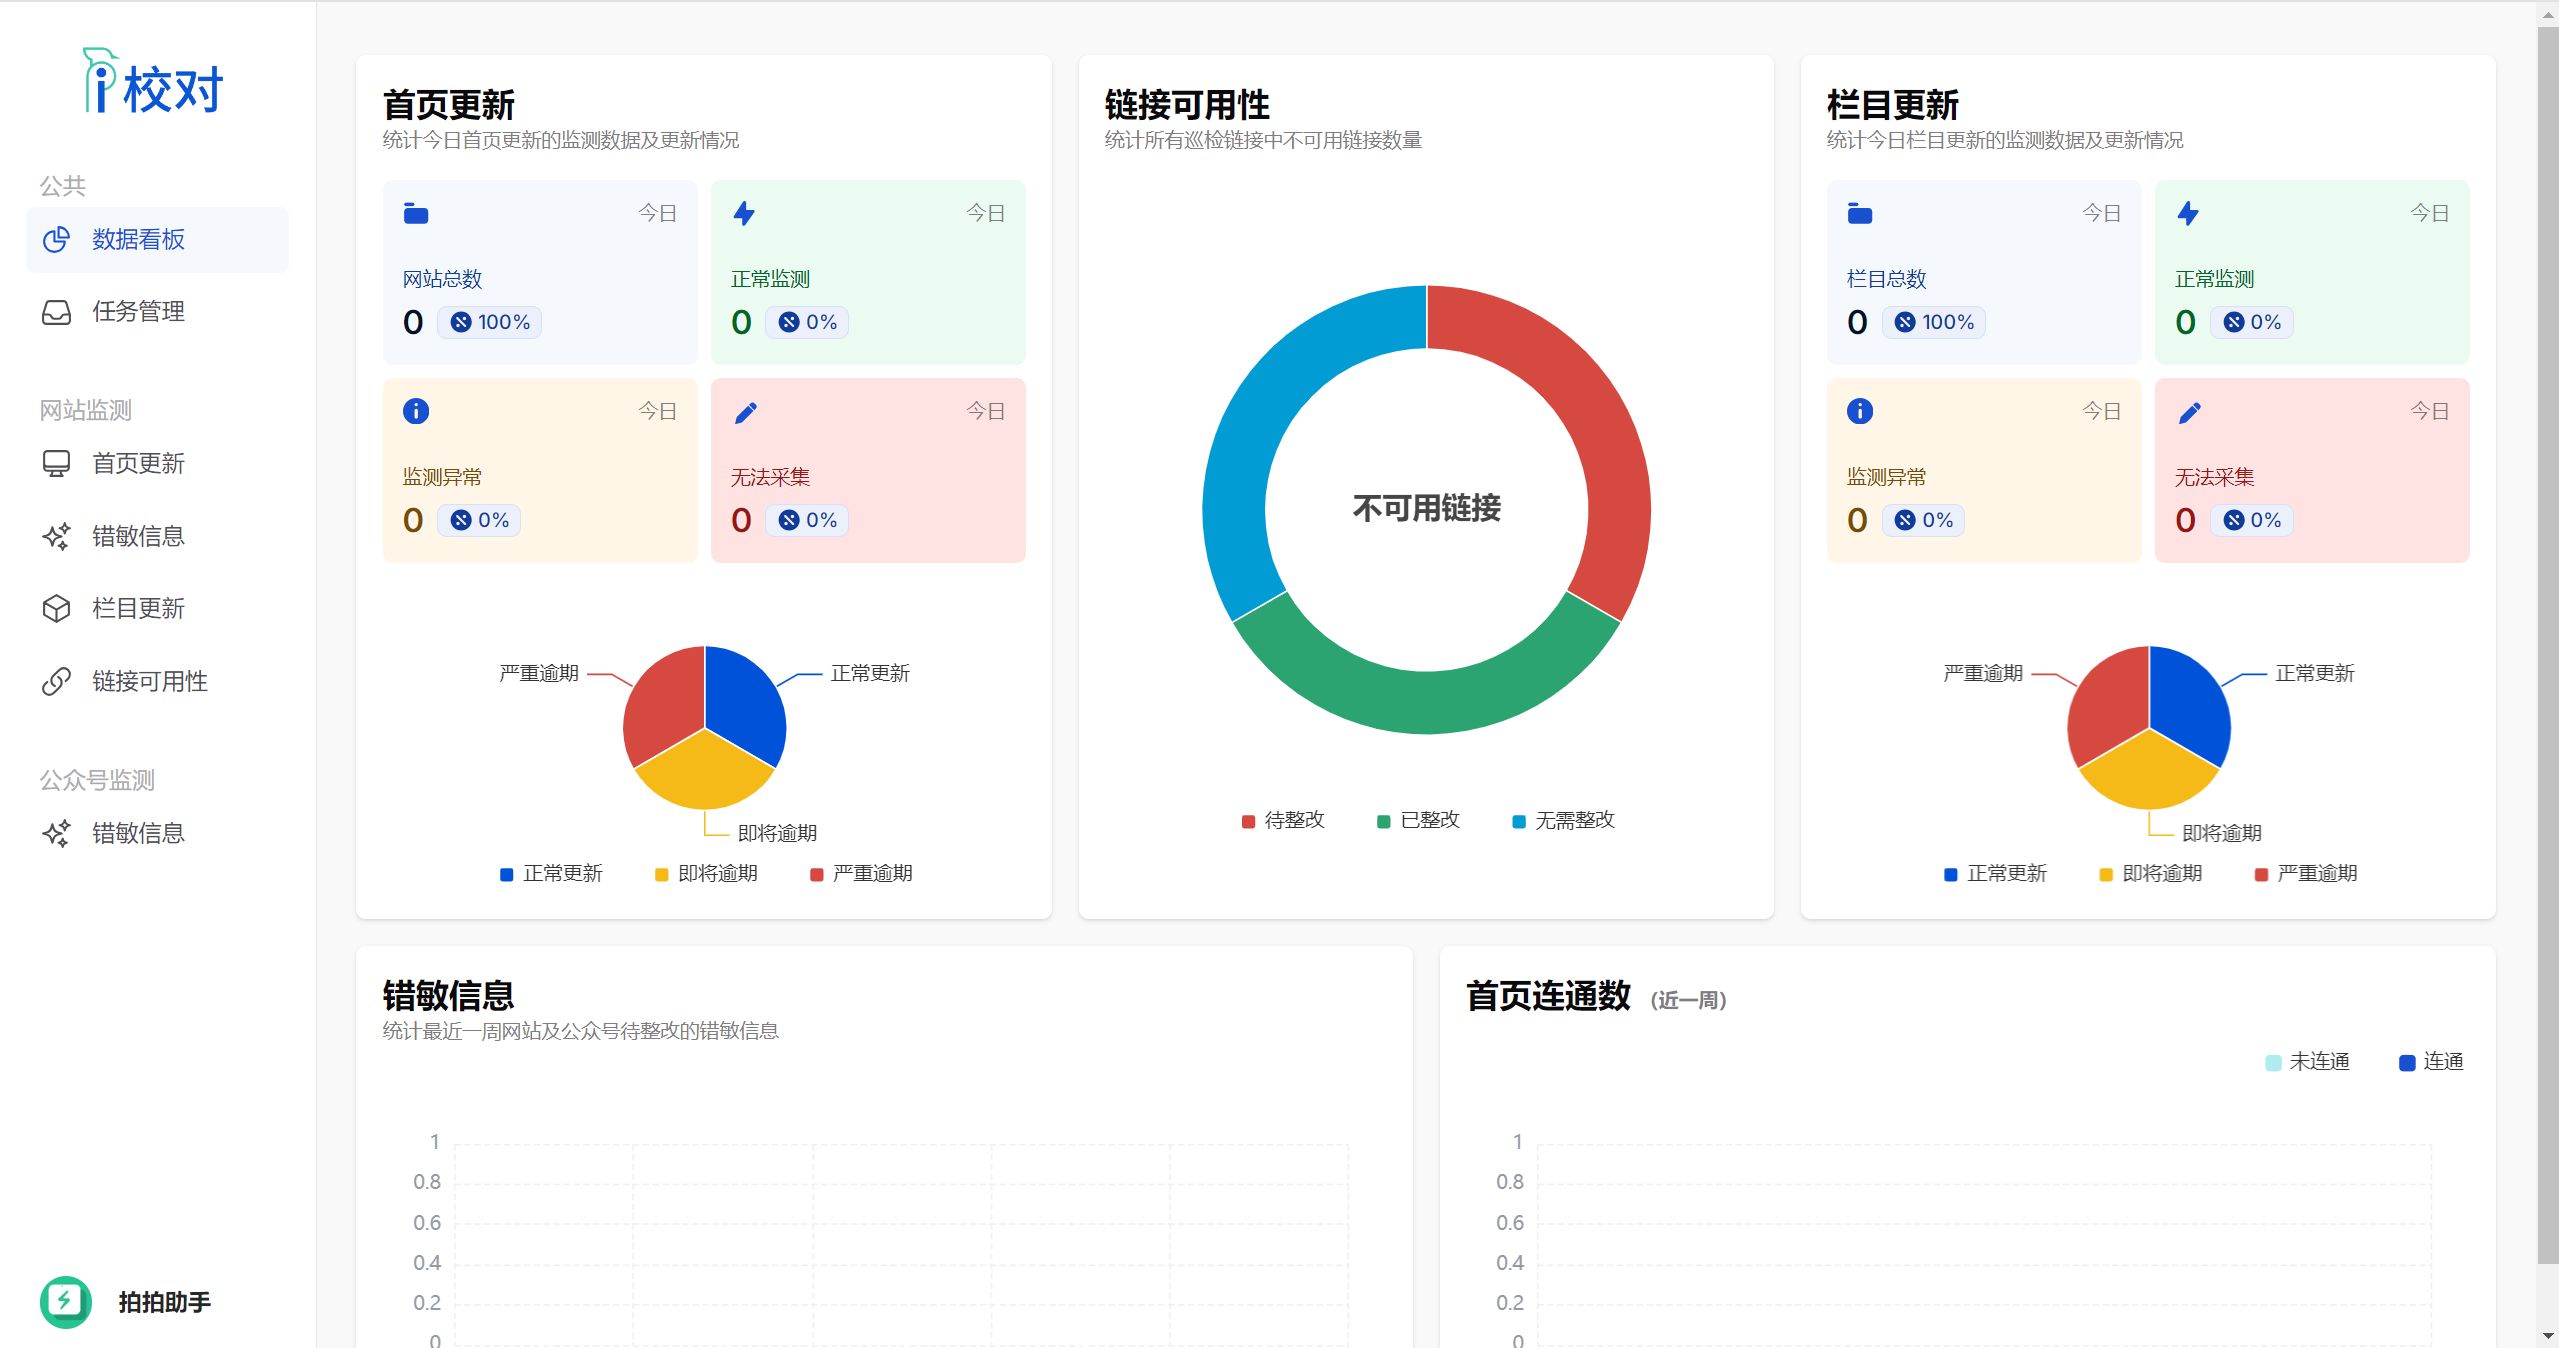Open 错敏信息 under 公众号监测

(157, 834)
